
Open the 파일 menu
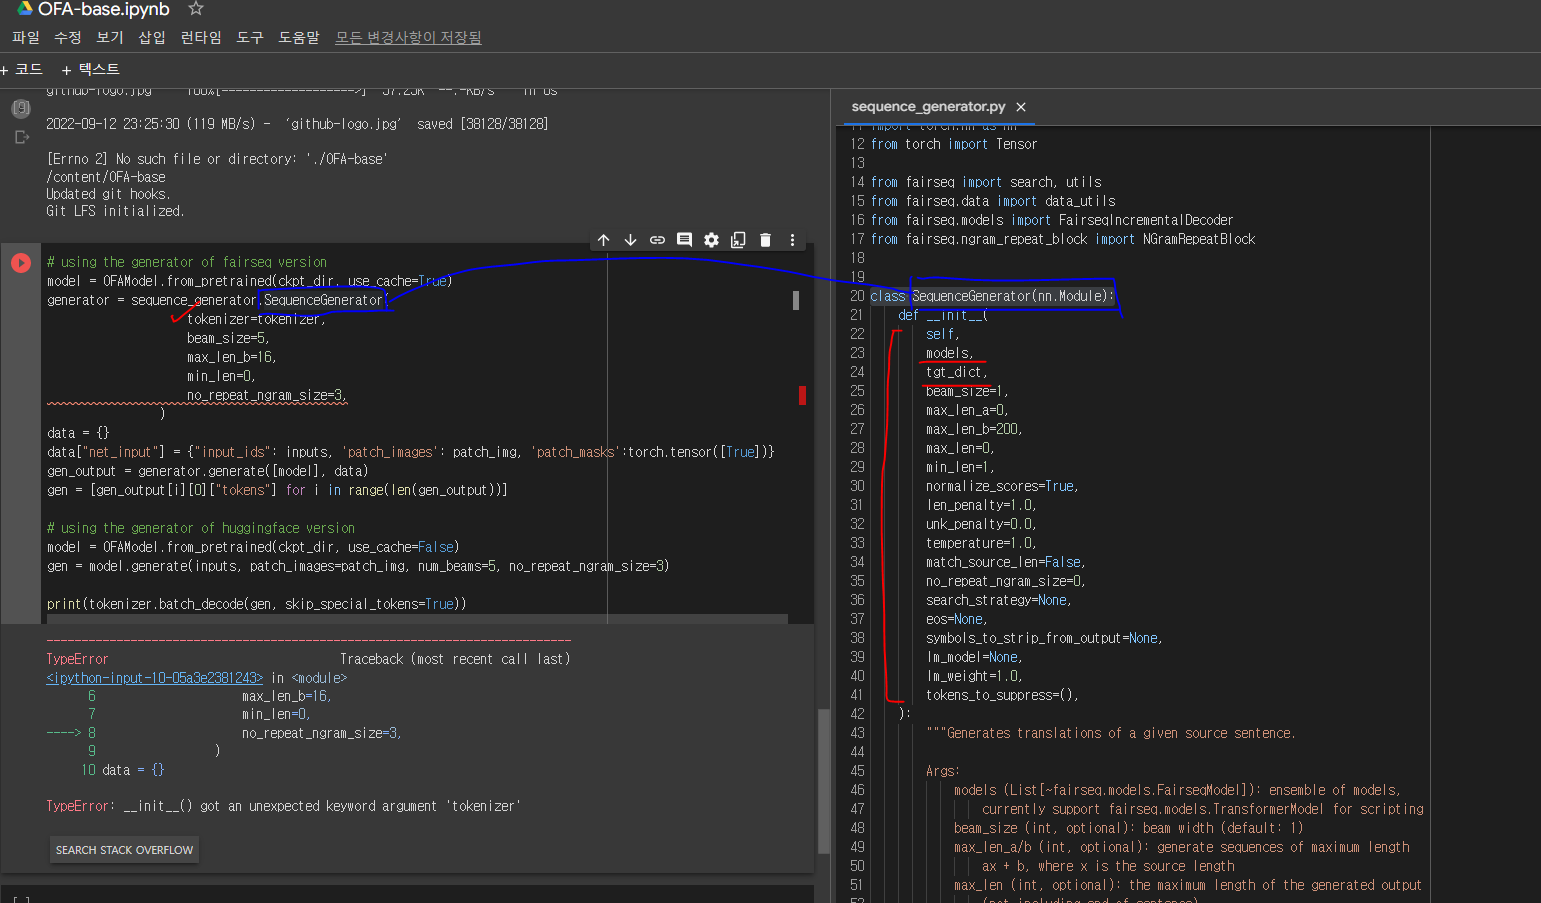(25, 37)
